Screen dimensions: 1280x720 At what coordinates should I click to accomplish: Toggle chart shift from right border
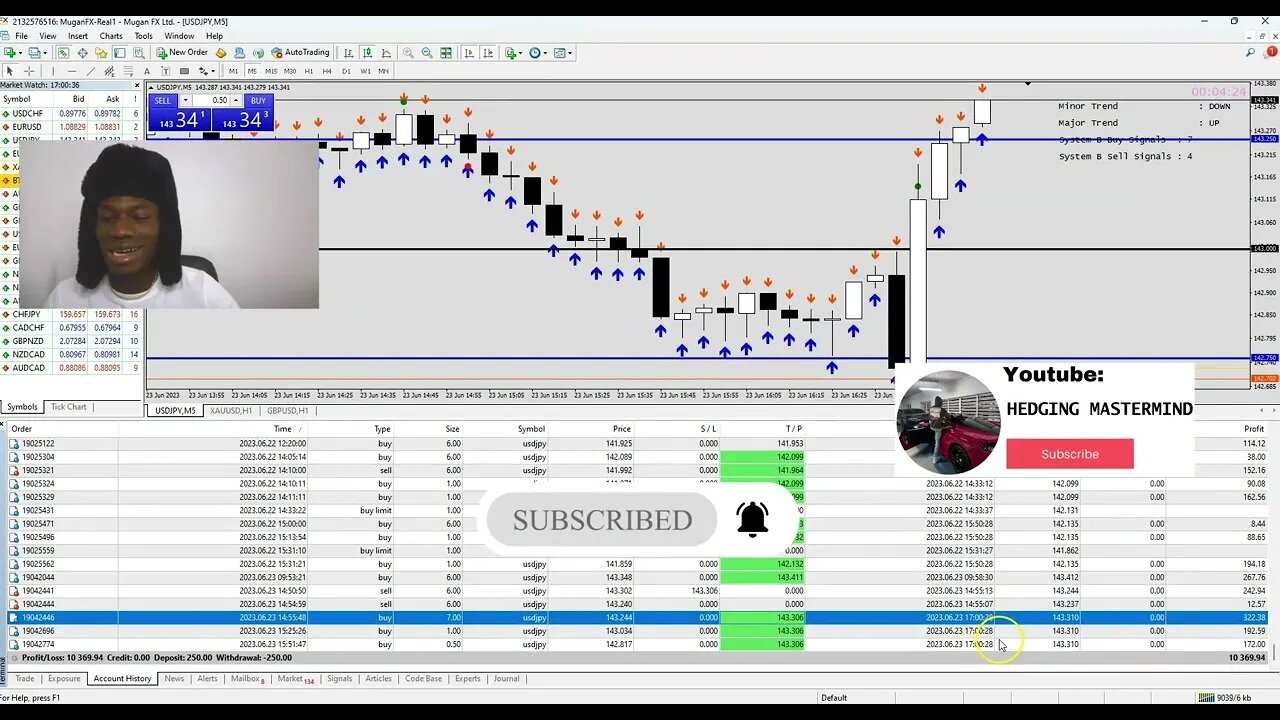(x=488, y=53)
